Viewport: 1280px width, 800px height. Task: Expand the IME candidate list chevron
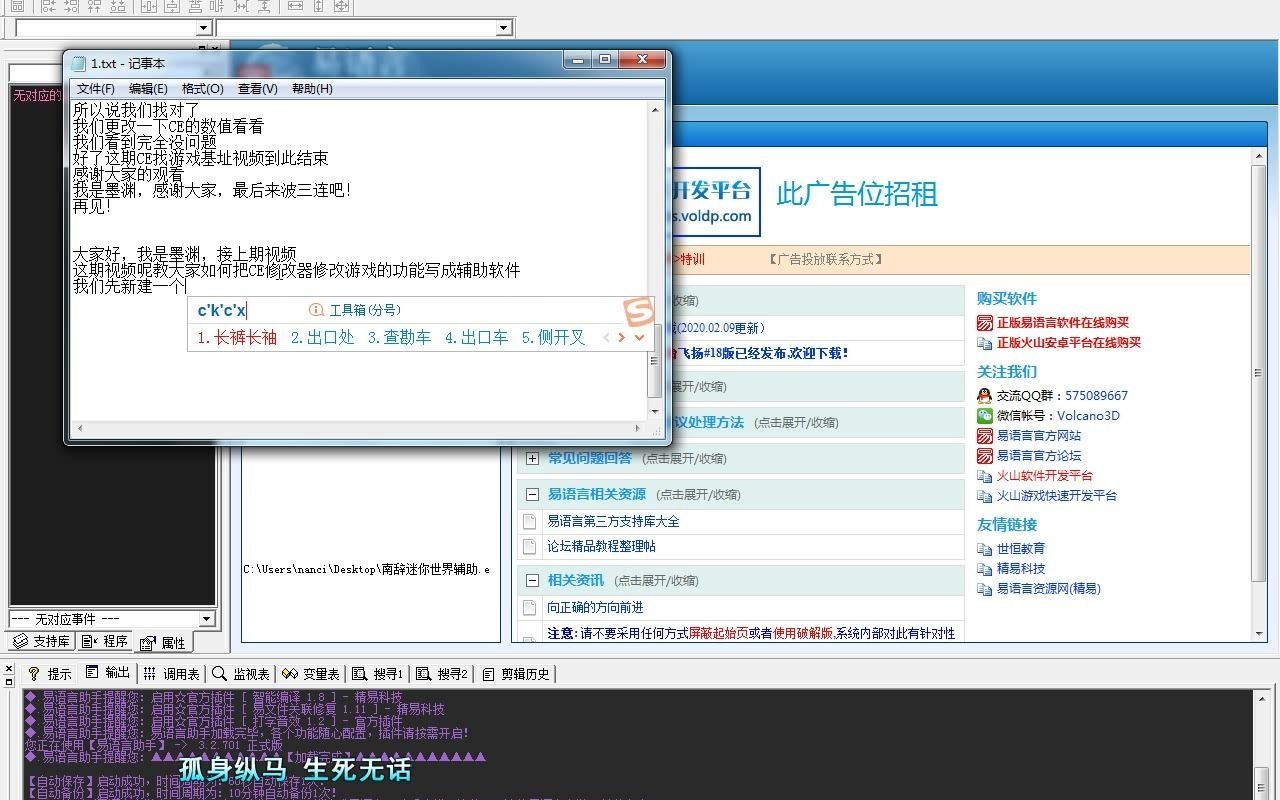point(640,338)
